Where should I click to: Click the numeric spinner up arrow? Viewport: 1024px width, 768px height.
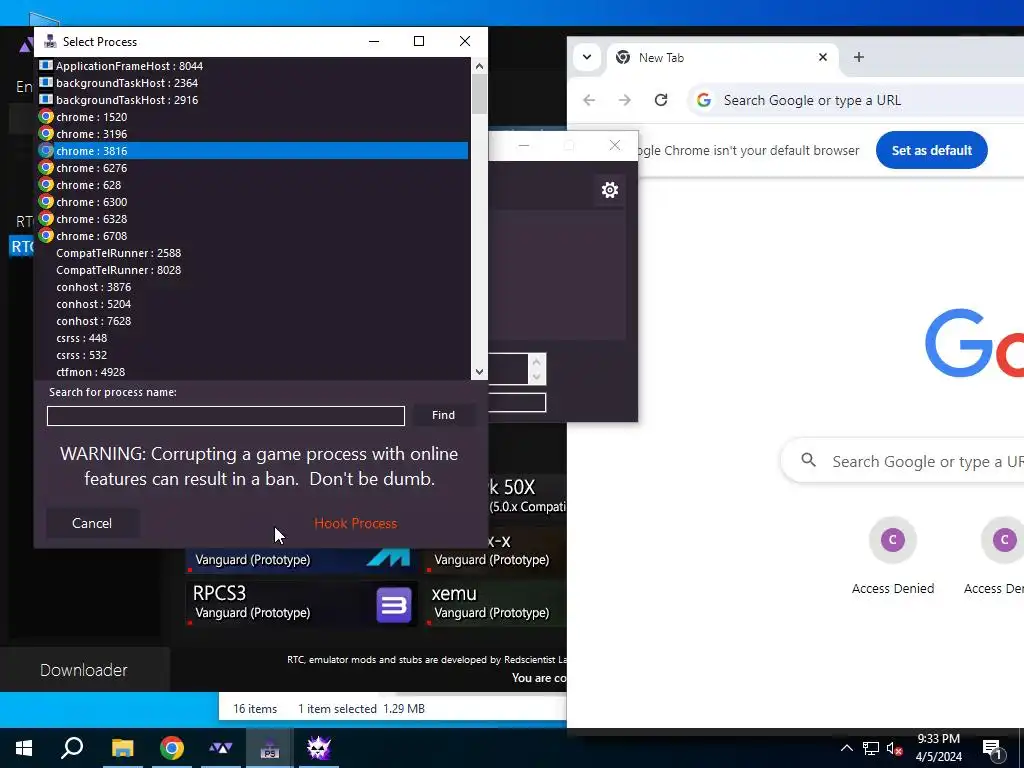(536, 361)
